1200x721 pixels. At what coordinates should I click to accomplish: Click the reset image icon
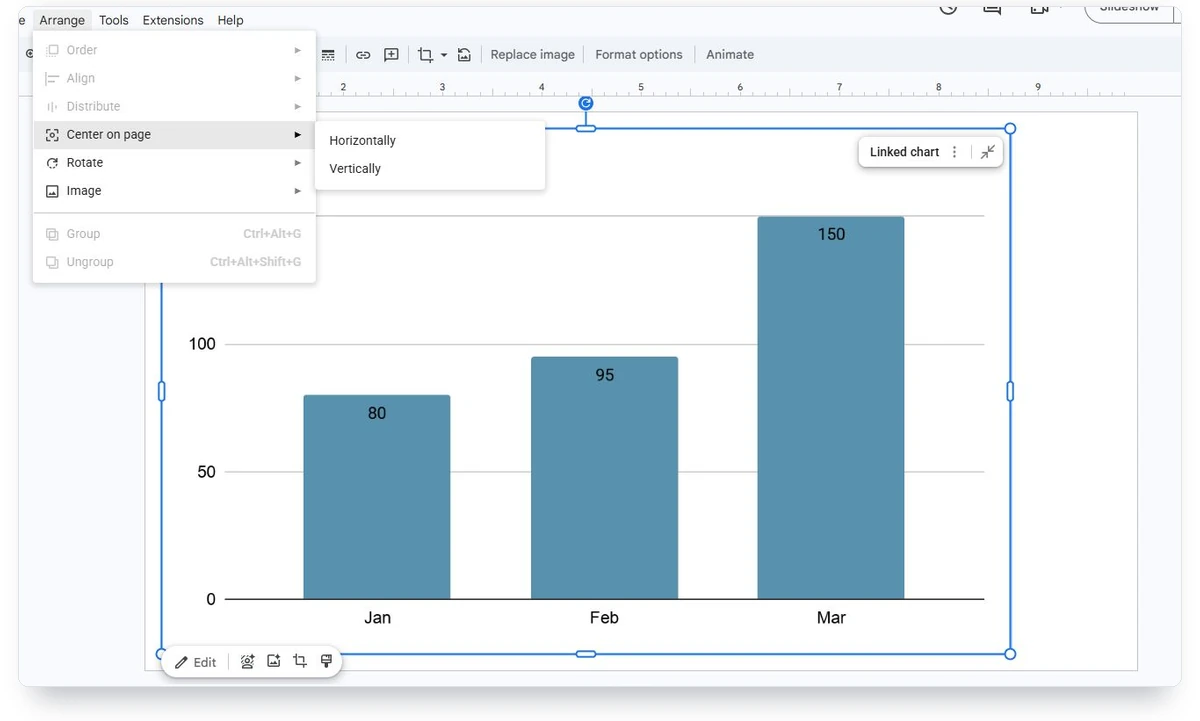pos(464,55)
